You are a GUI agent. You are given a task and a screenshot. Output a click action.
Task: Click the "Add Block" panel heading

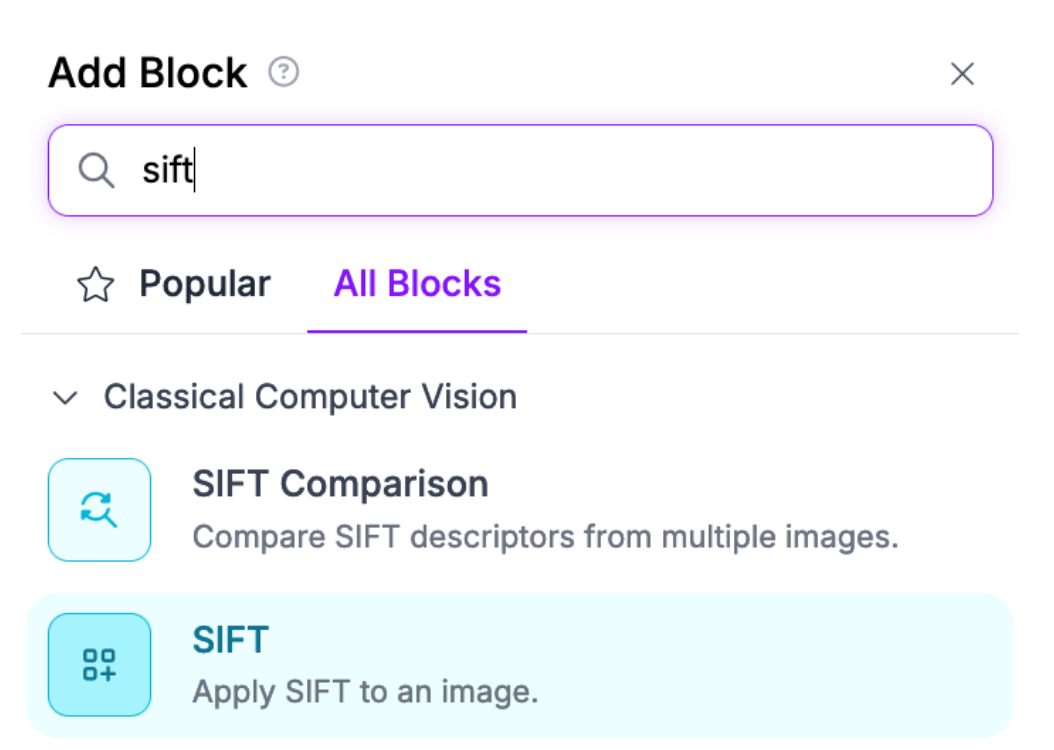[148, 74]
